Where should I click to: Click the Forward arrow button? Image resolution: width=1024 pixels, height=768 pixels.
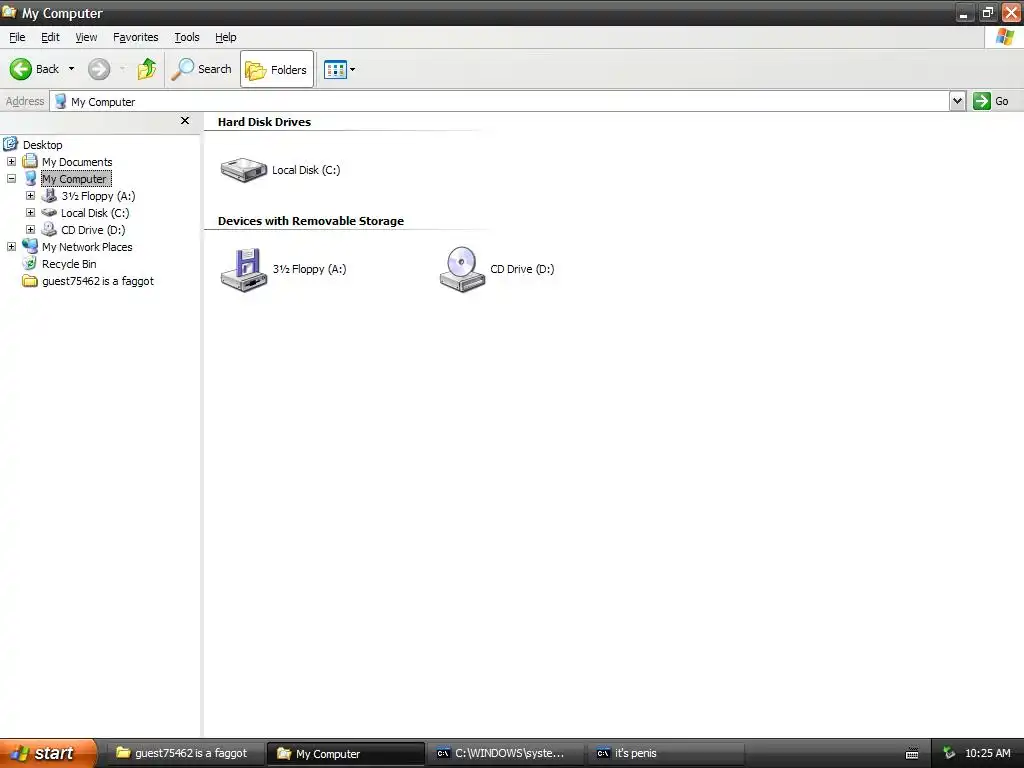(x=99, y=69)
